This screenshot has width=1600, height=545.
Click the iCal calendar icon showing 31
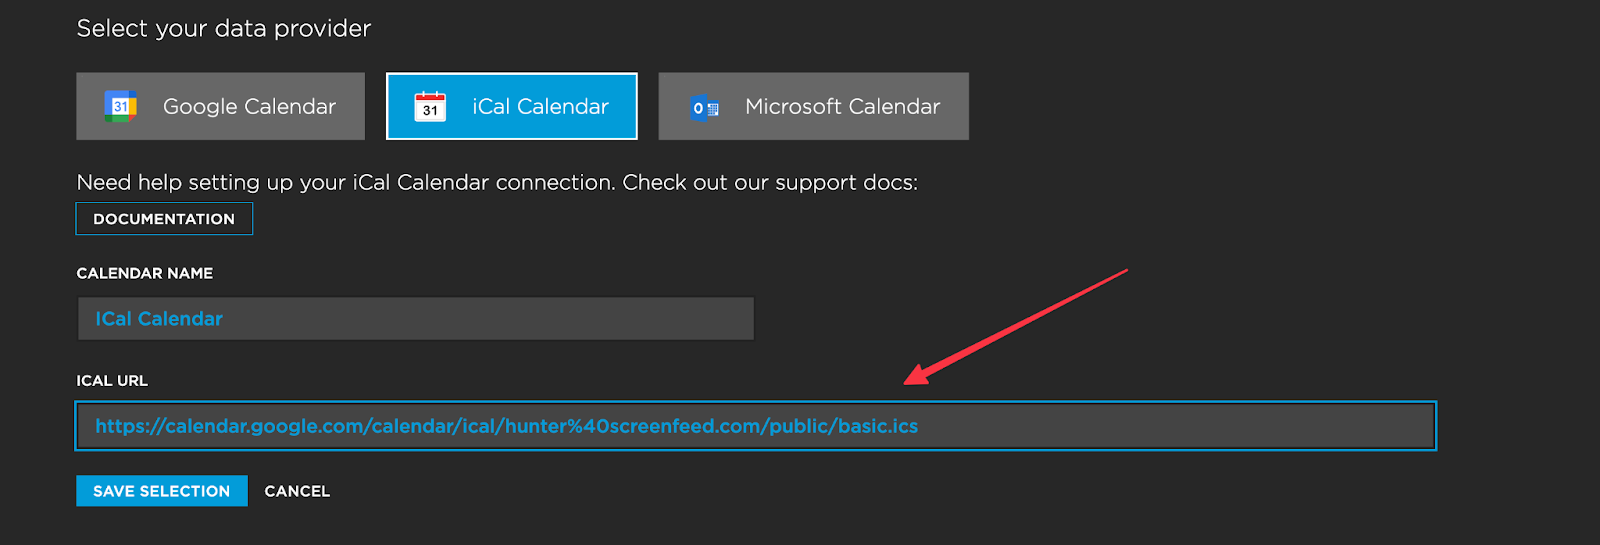[430, 106]
